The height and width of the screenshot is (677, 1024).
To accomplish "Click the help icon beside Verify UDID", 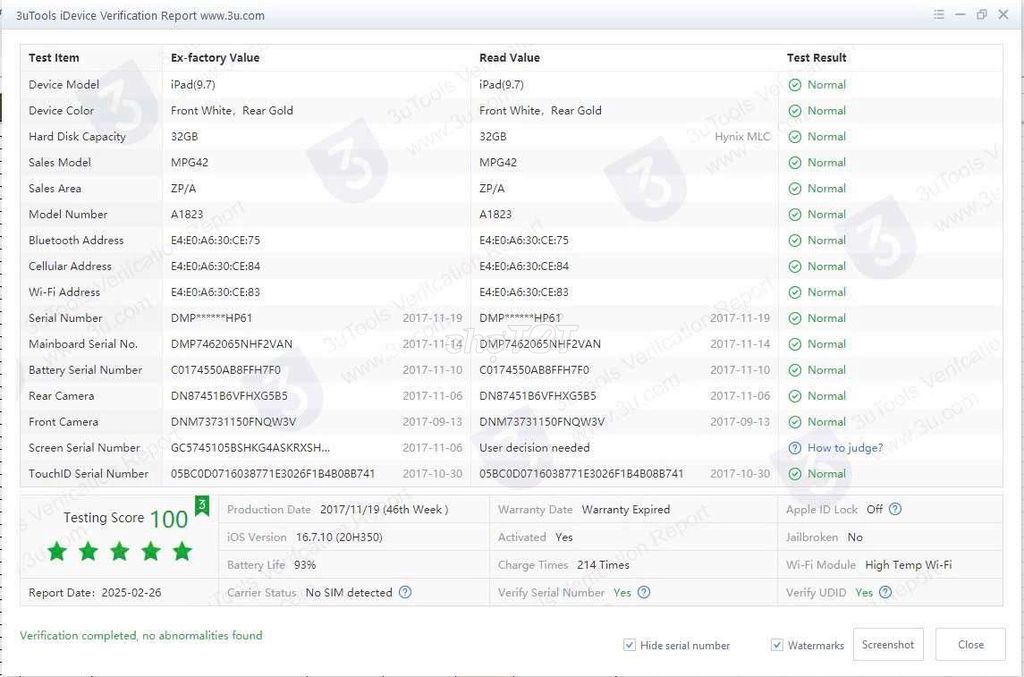I will (x=885, y=592).
